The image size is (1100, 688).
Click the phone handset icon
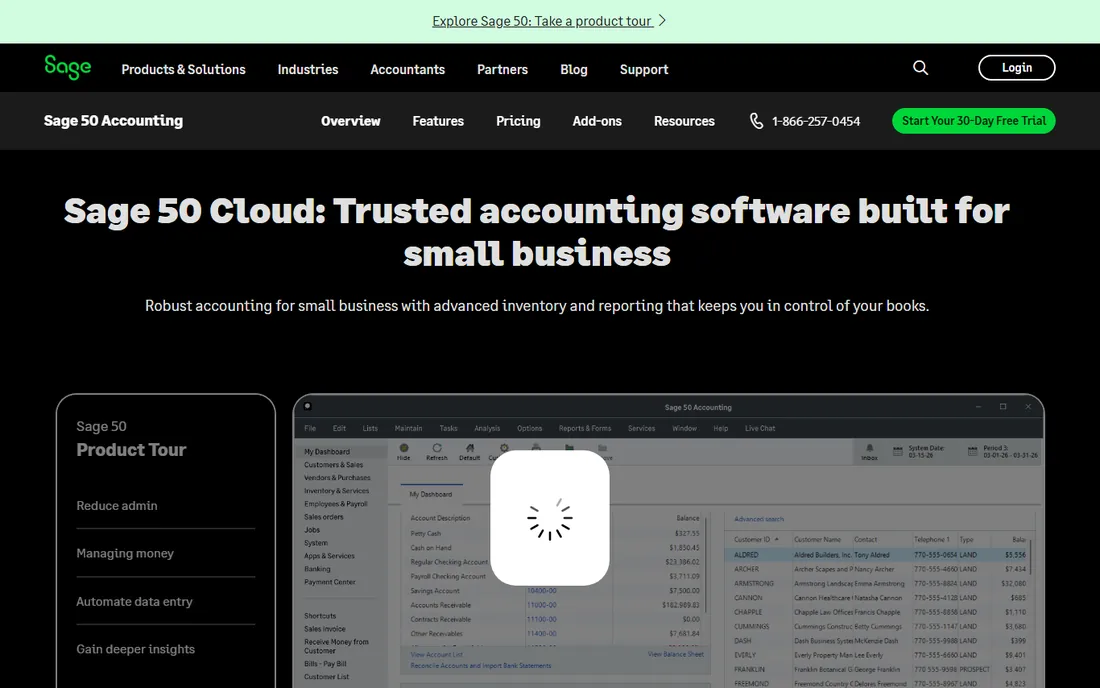click(756, 121)
